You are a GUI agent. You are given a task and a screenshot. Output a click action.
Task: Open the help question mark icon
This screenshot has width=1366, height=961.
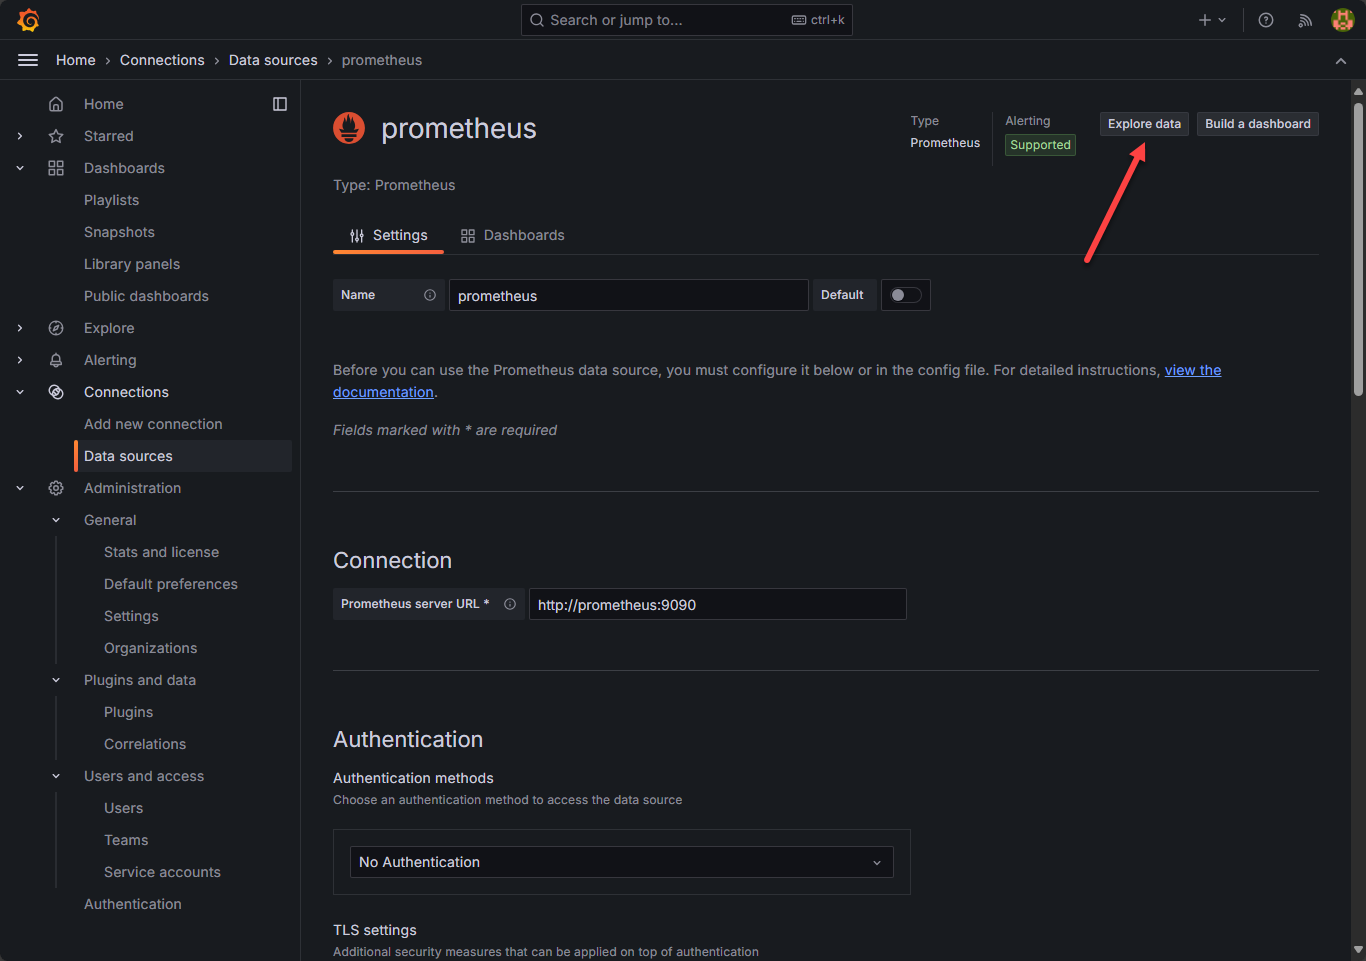[1266, 20]
